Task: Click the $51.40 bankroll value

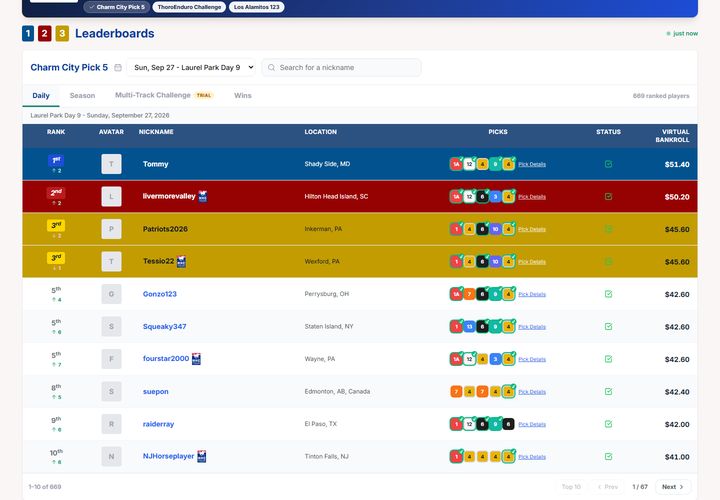Action: (x=677, y=164)
